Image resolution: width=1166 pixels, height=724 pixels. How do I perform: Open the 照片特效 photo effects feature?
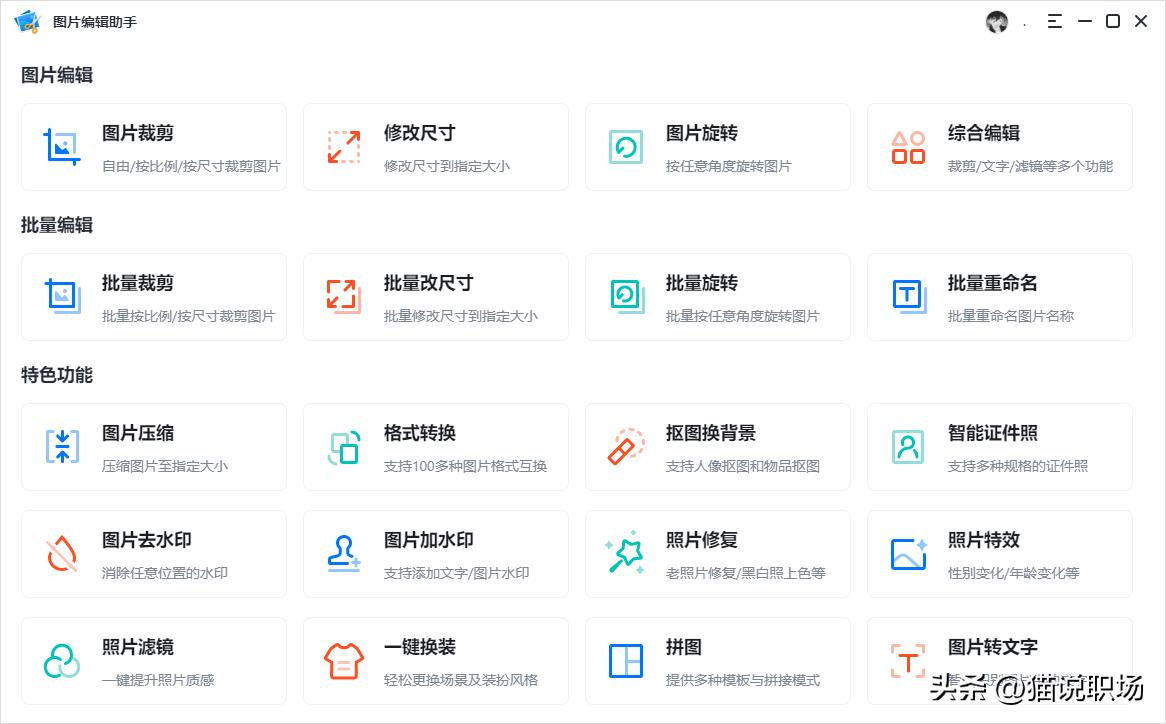(x=907, y=553)
